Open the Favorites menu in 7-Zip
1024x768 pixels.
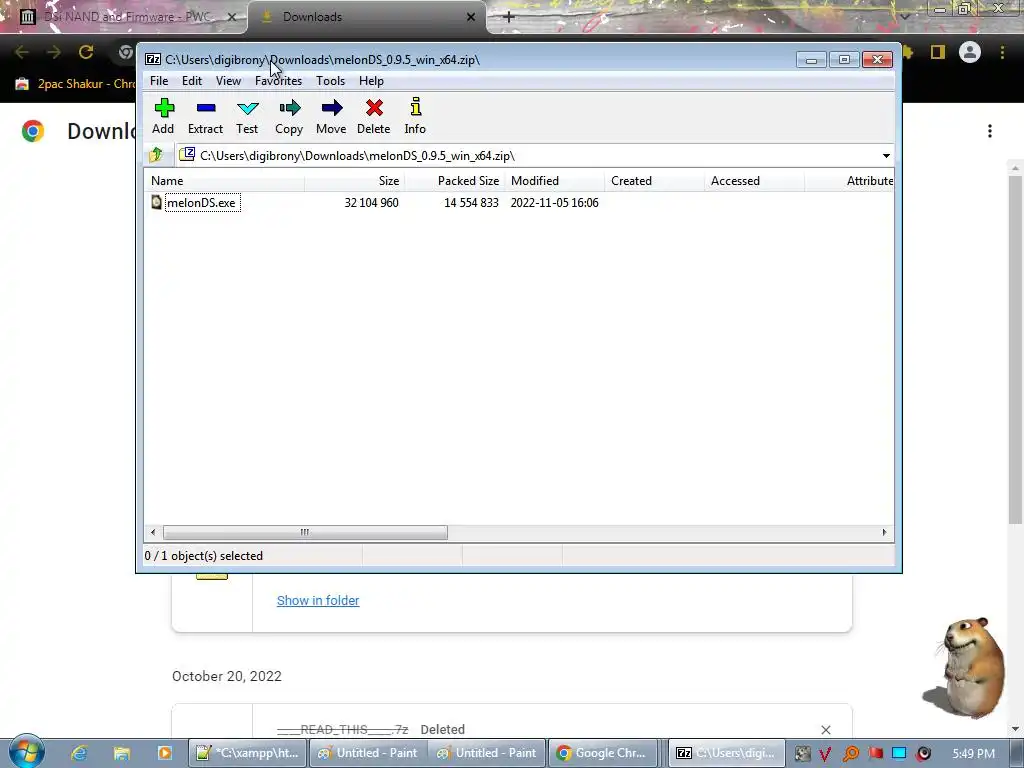(x=278, y=81)
